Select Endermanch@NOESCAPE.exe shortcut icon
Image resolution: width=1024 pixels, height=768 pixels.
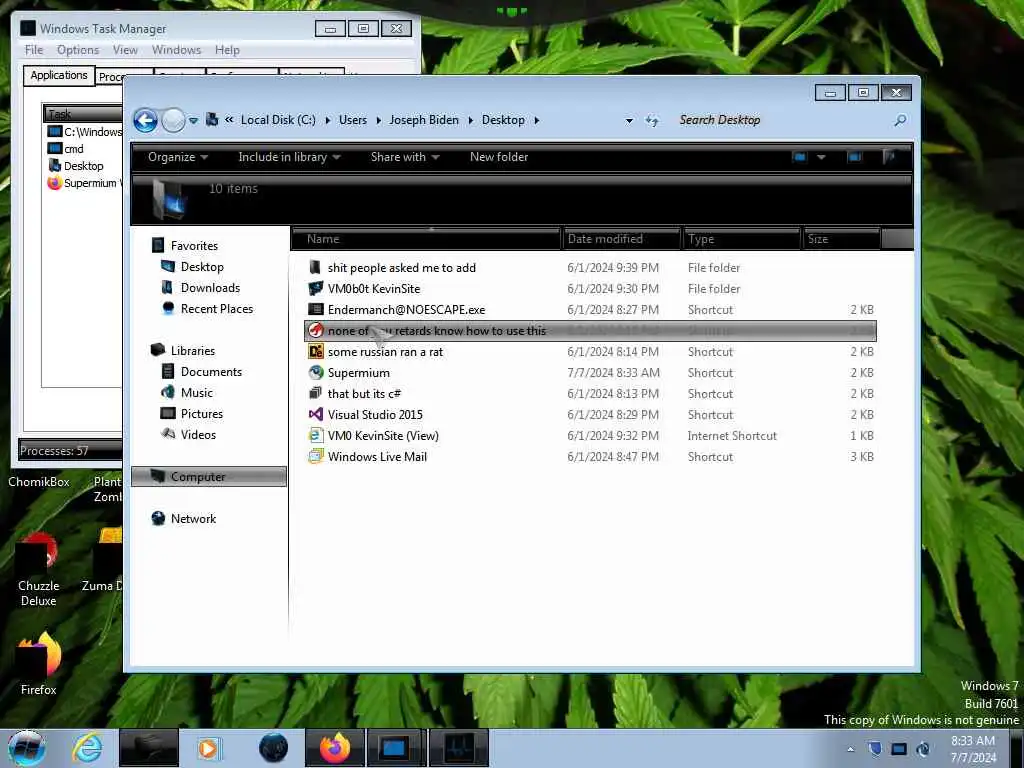(316, 310)
